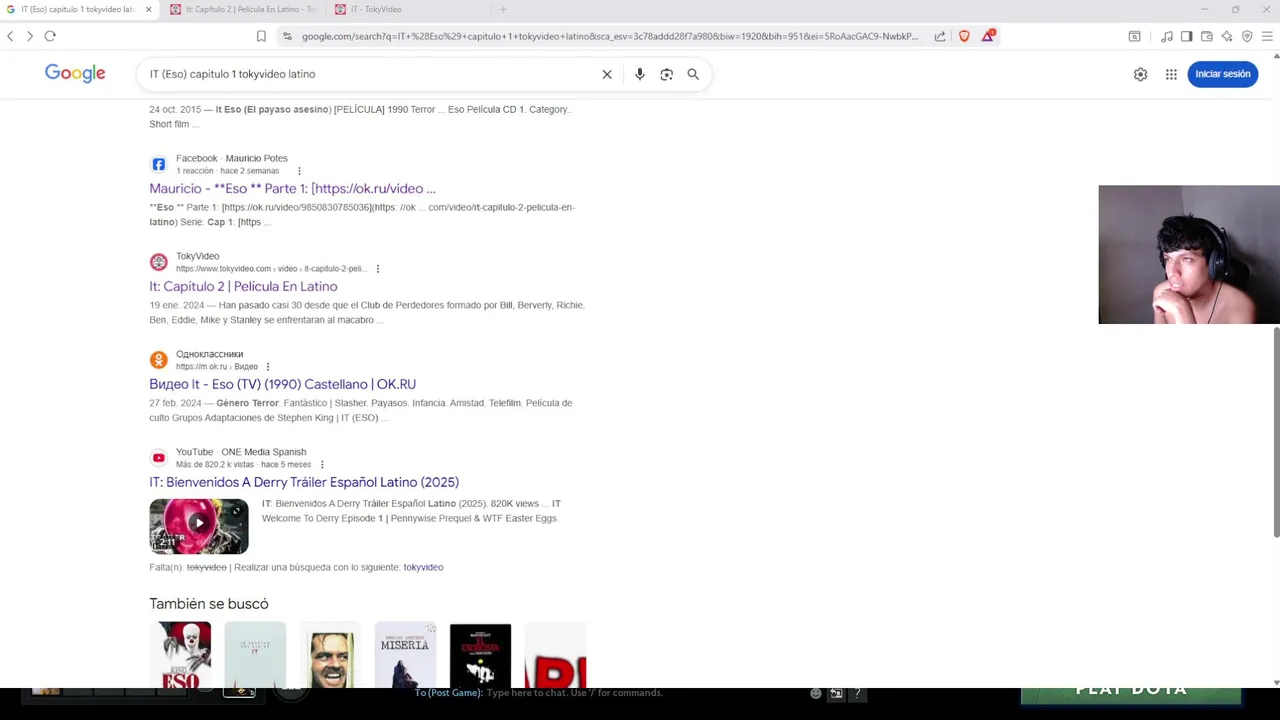The height and width of the screenshot is (720, 1280).
Task: Search by image with the Google Lens icon
Action: point(667,74)
